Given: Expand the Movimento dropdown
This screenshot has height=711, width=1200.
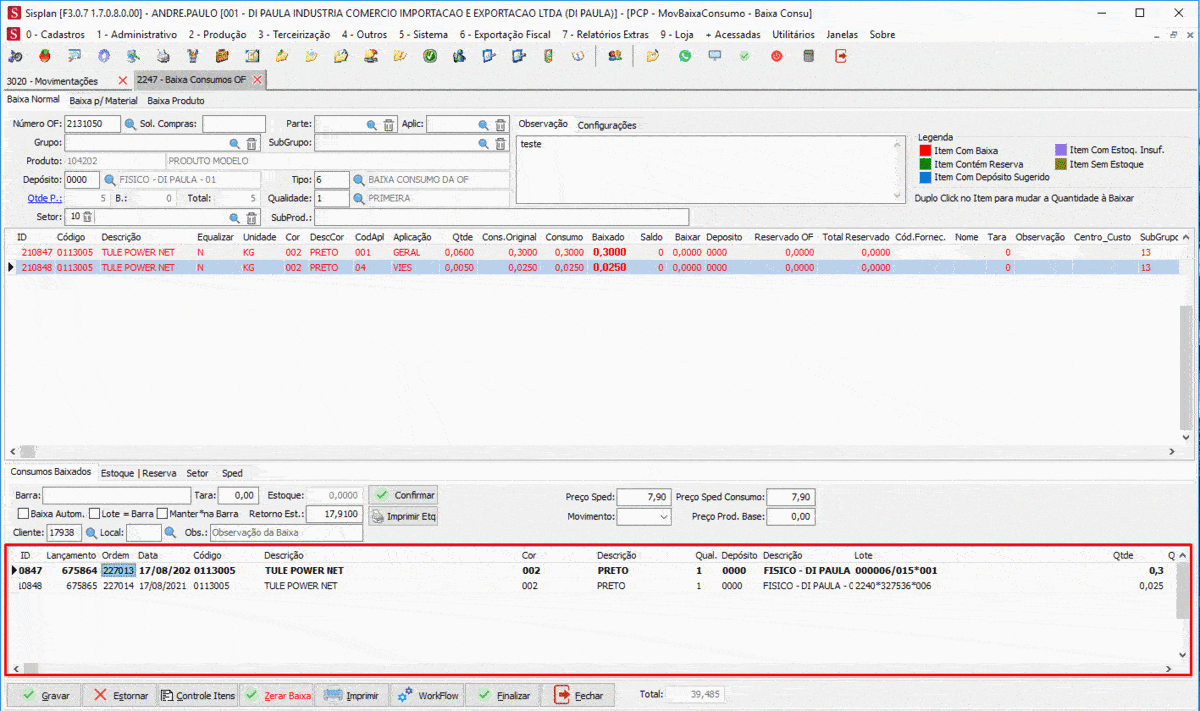Looking at the screenshot, I should point(664,517).
